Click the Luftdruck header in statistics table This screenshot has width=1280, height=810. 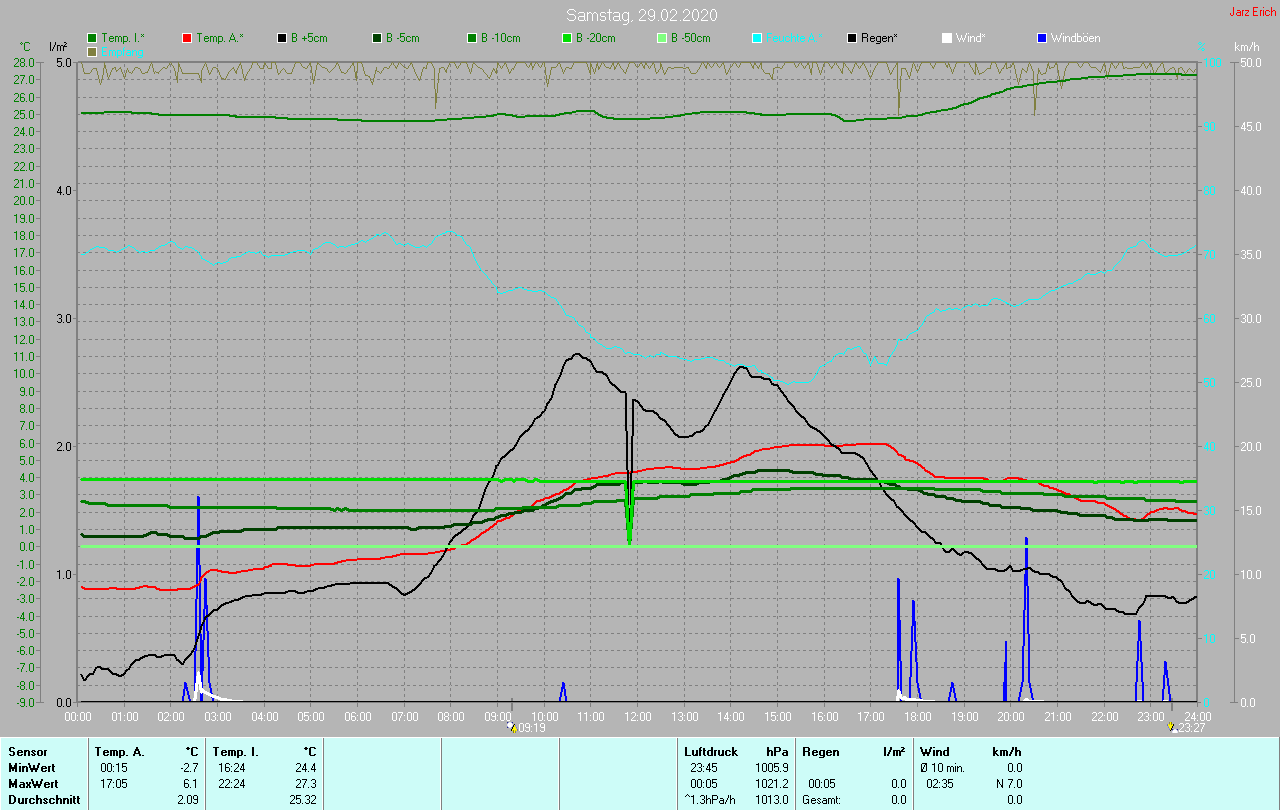pos(710,751)
